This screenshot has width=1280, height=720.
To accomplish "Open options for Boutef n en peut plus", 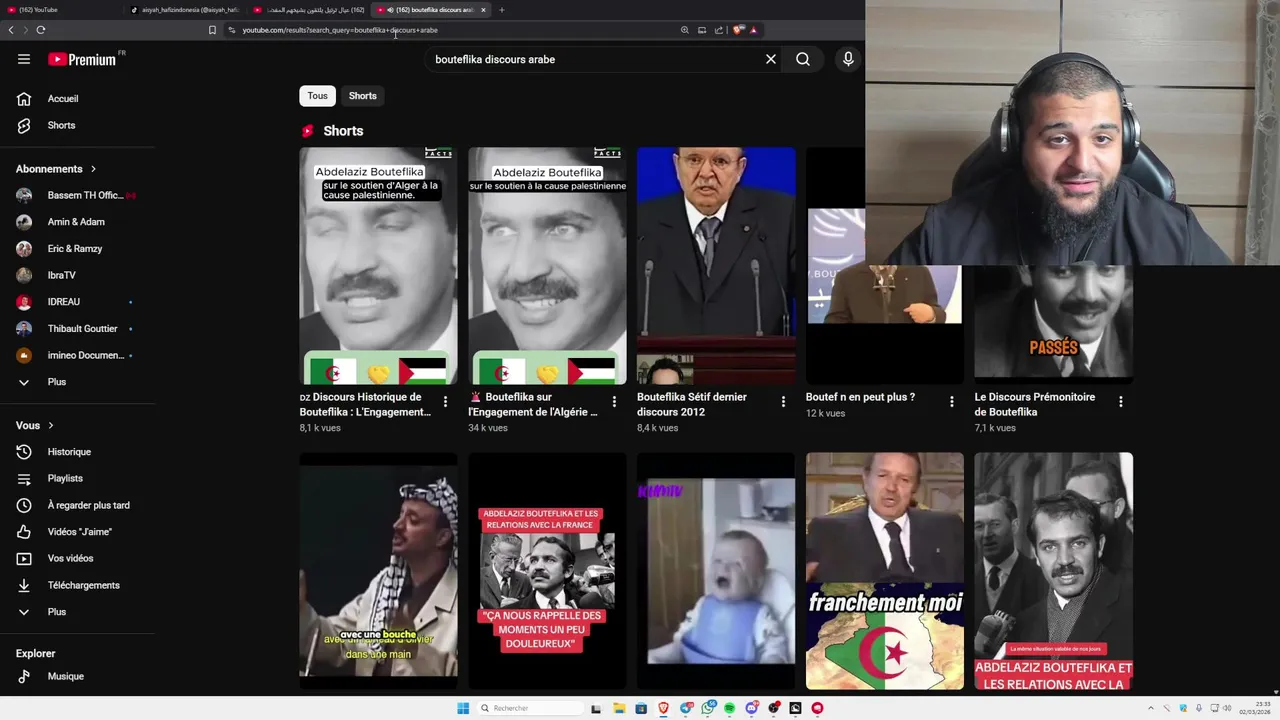I will click(951, 401).
